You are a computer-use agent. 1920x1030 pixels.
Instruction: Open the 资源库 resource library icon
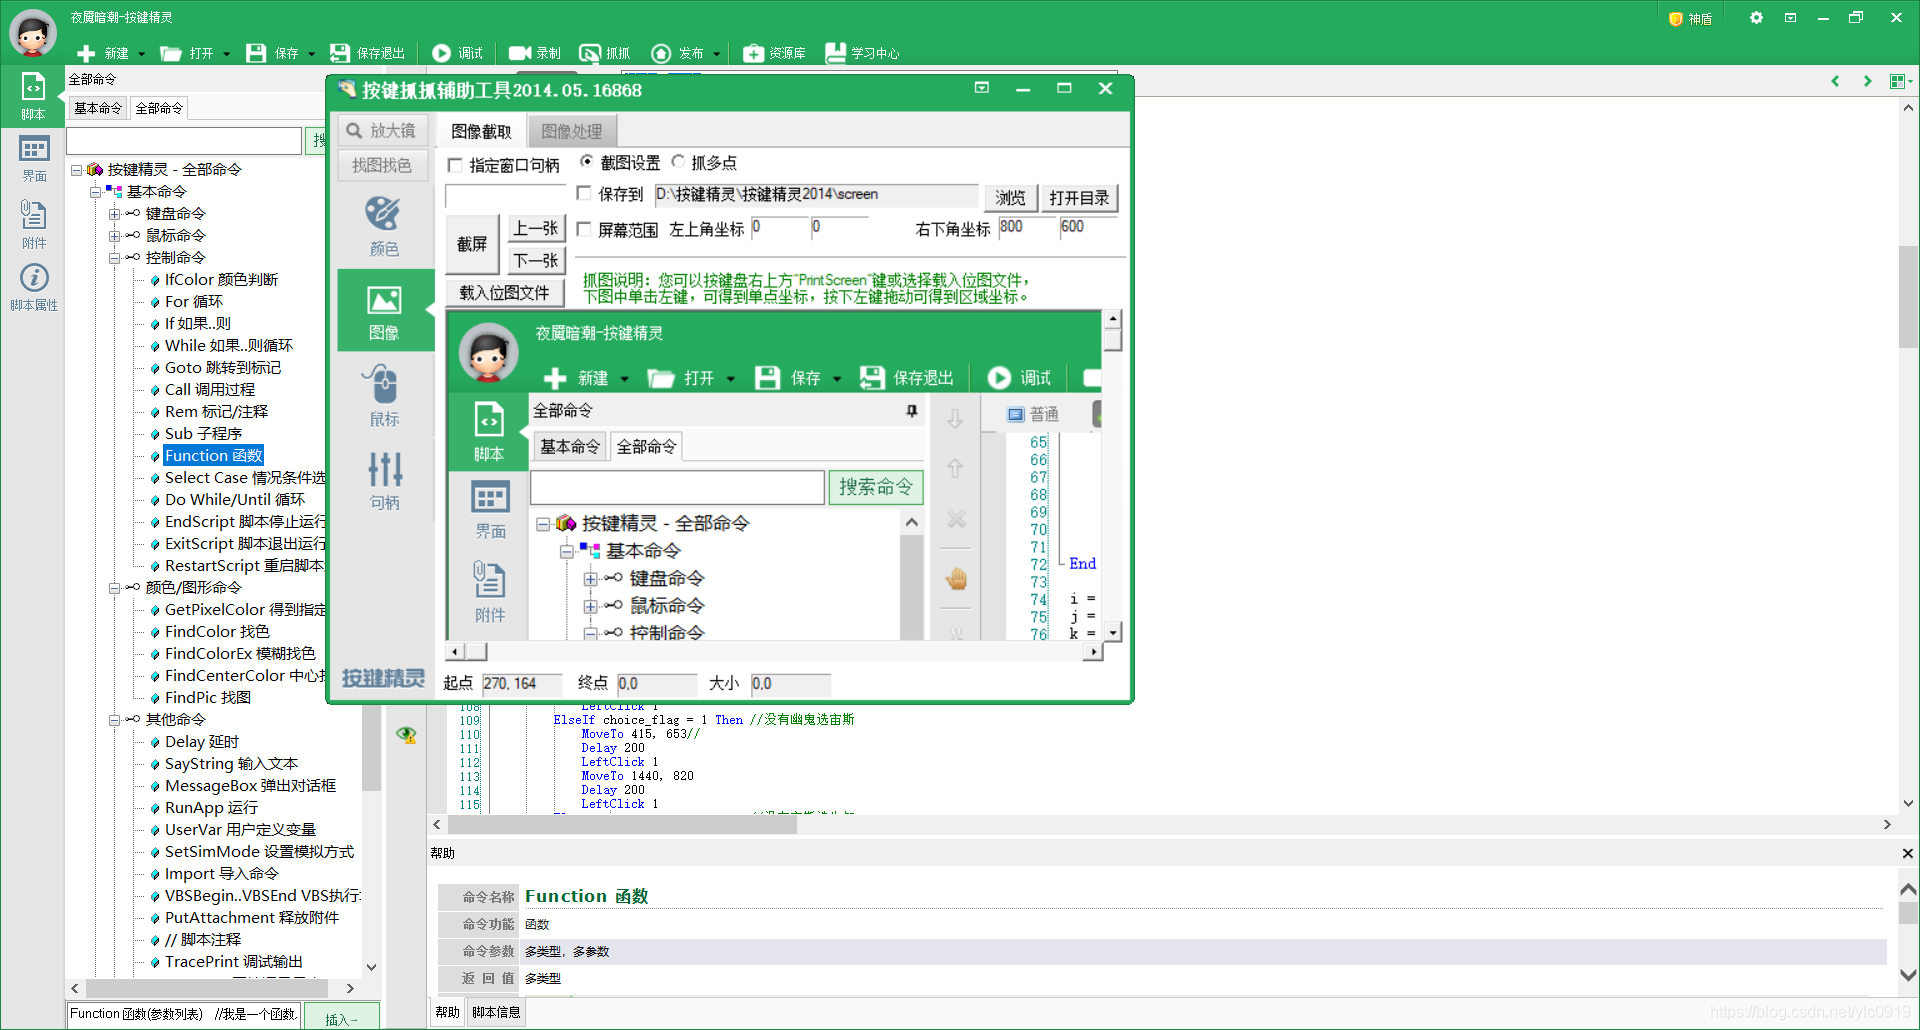coord(753,53)
